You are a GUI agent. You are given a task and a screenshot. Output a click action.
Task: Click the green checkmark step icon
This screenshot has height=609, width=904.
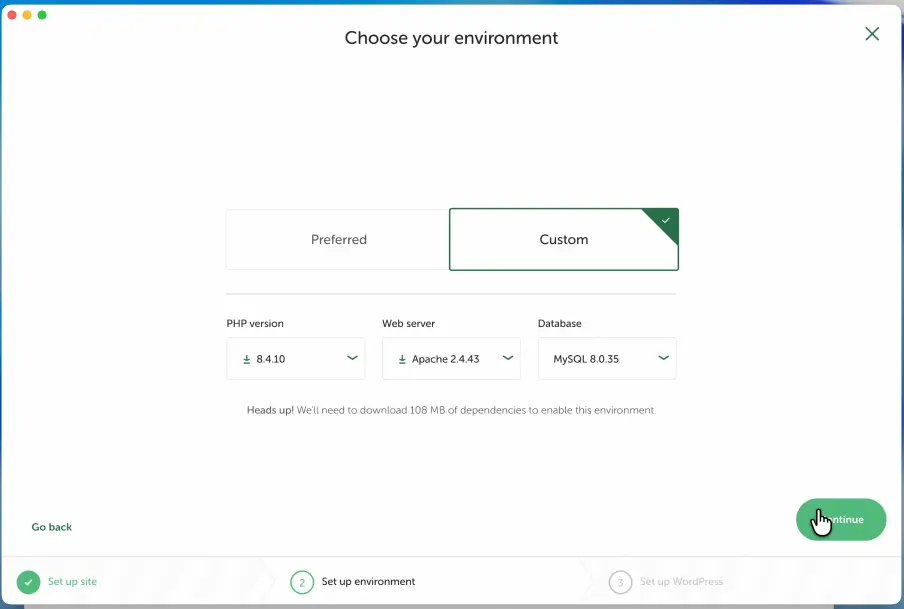pos(28,582)
